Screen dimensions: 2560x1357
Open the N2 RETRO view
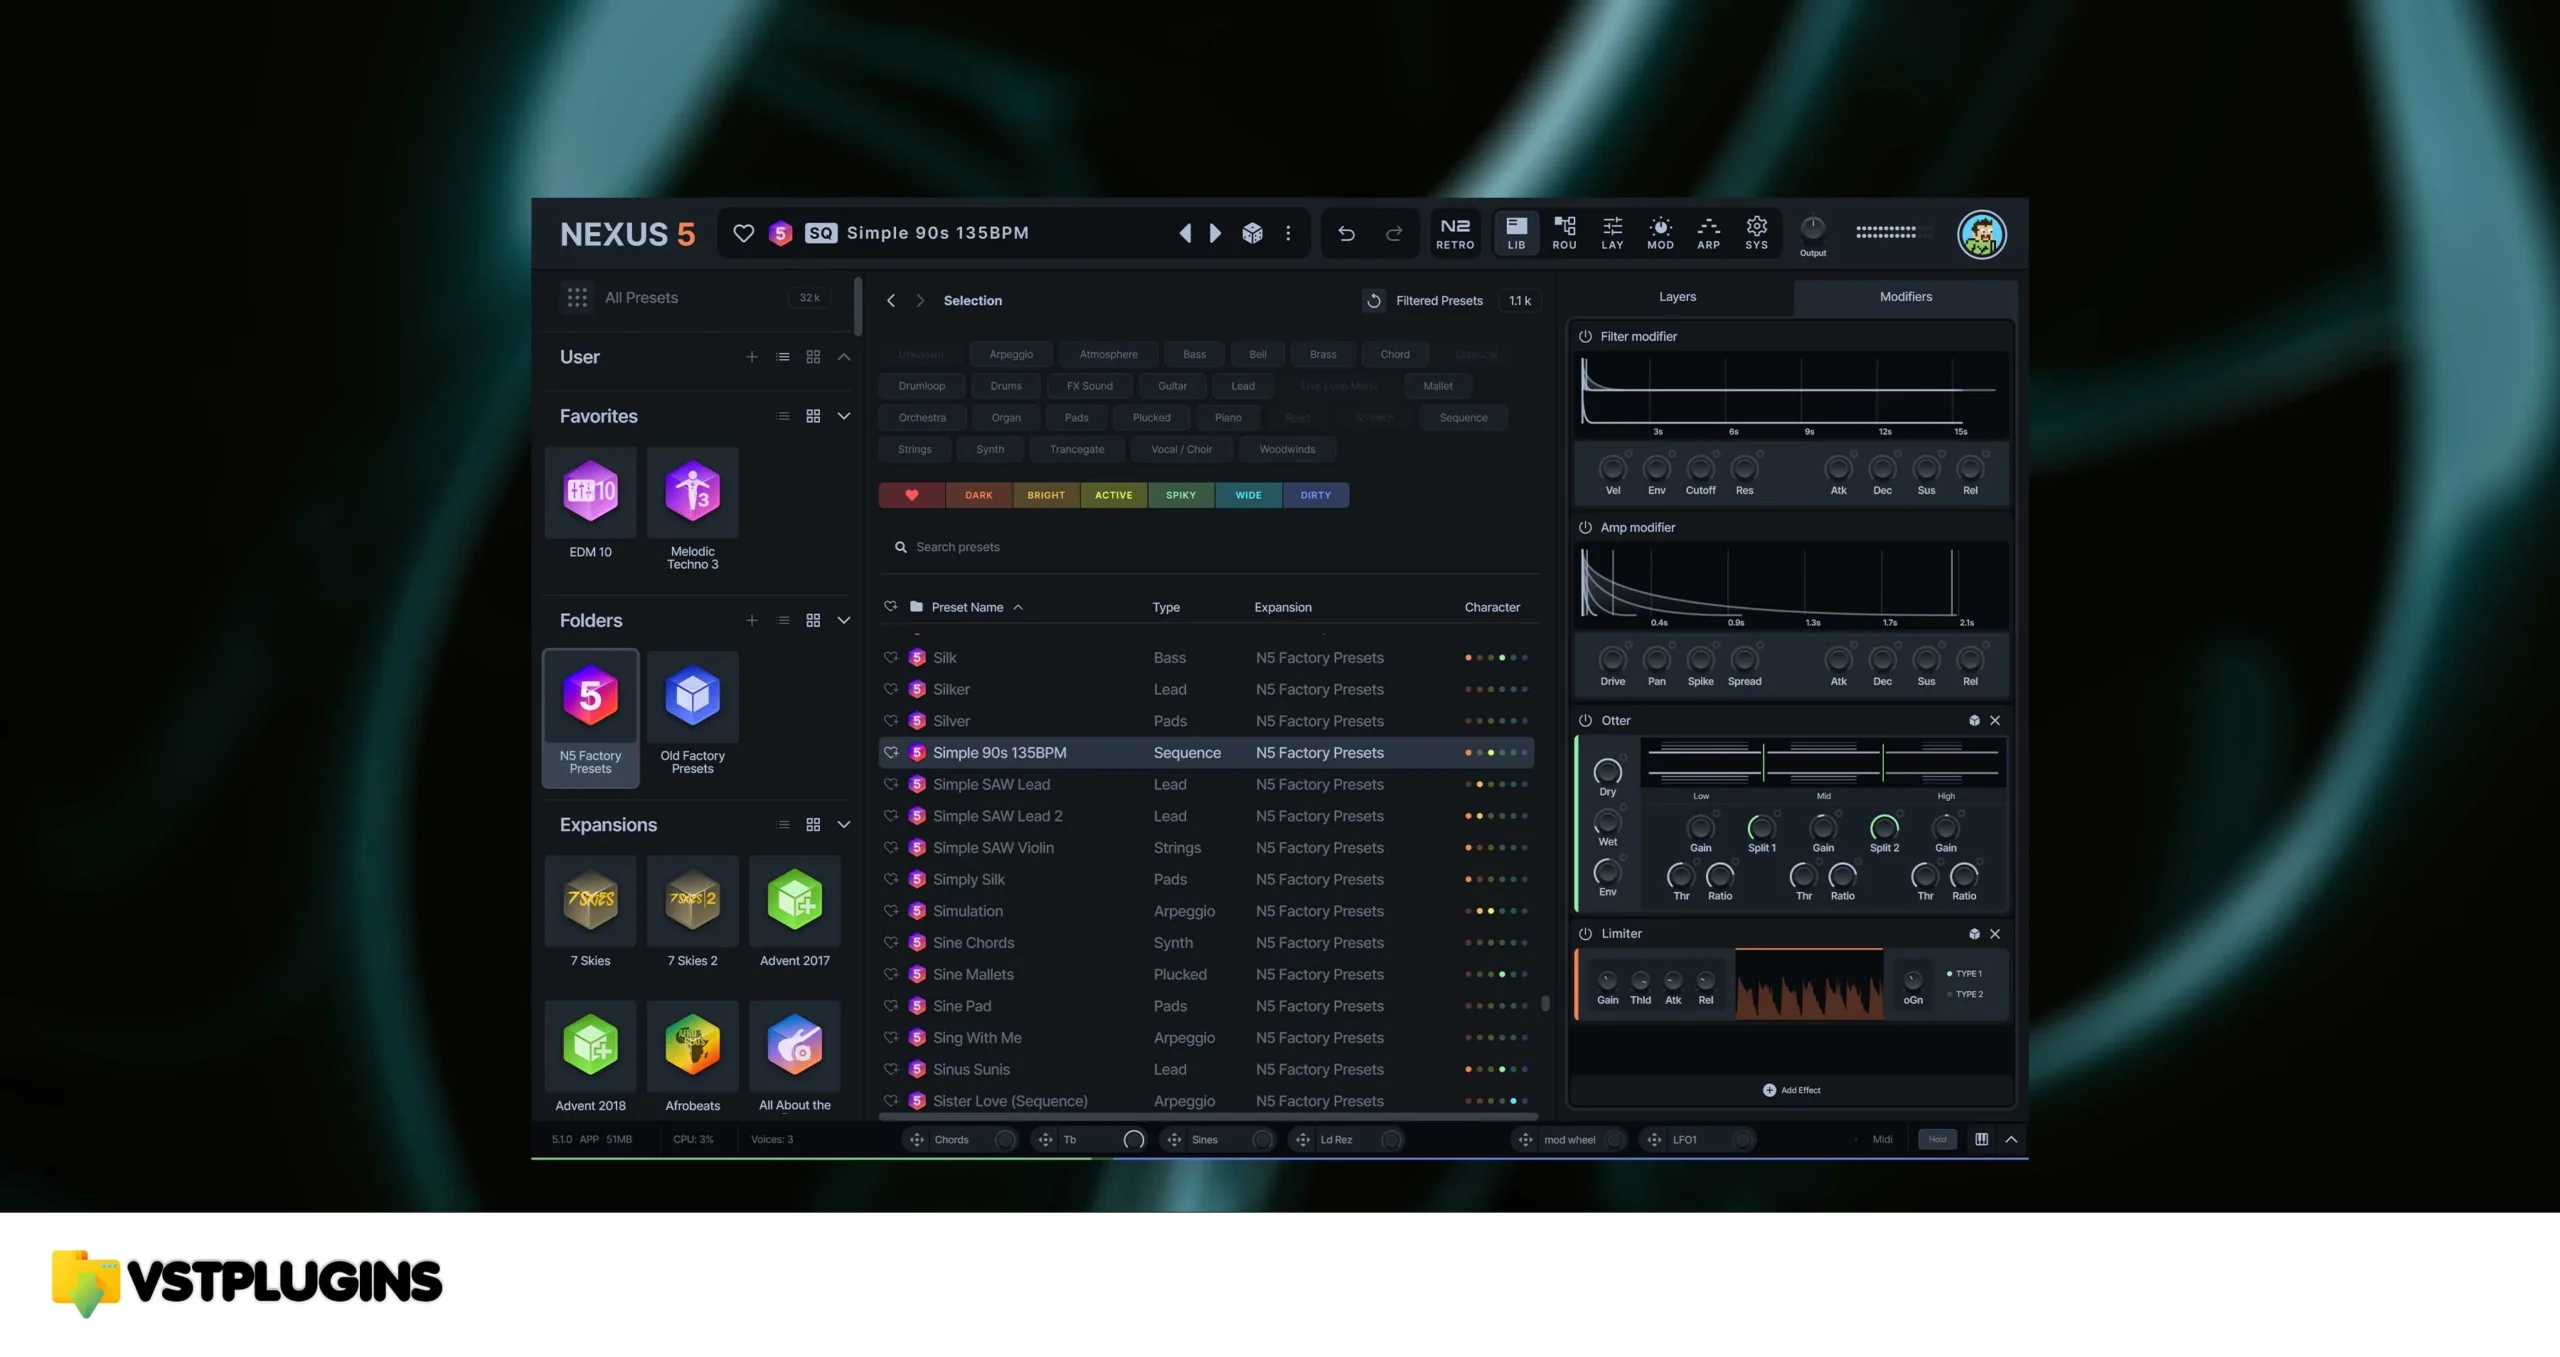point(1455,233)
